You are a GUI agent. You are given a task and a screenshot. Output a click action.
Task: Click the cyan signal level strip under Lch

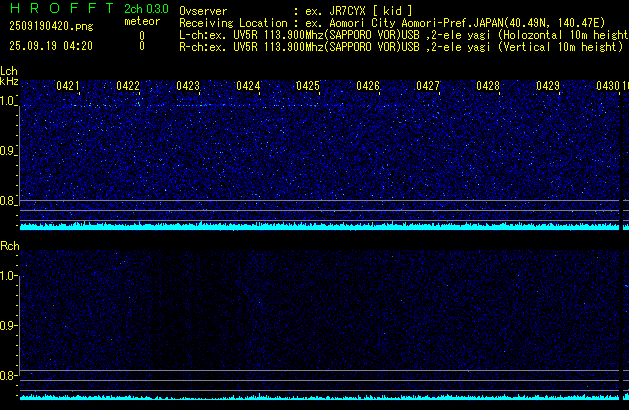coord(320,225)
